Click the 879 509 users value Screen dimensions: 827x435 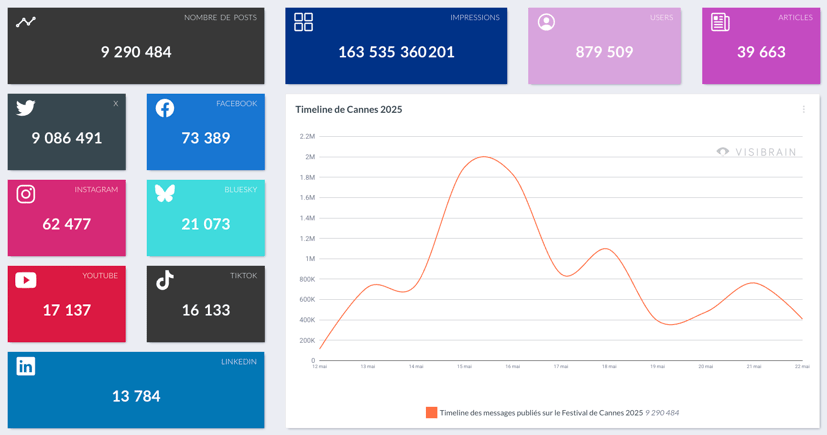coord(604,52)
